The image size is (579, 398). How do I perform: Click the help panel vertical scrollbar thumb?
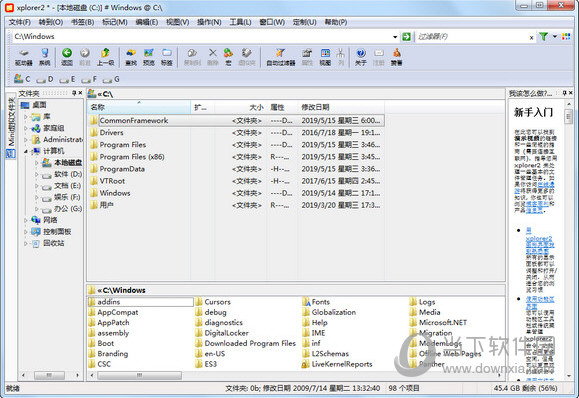569,117
